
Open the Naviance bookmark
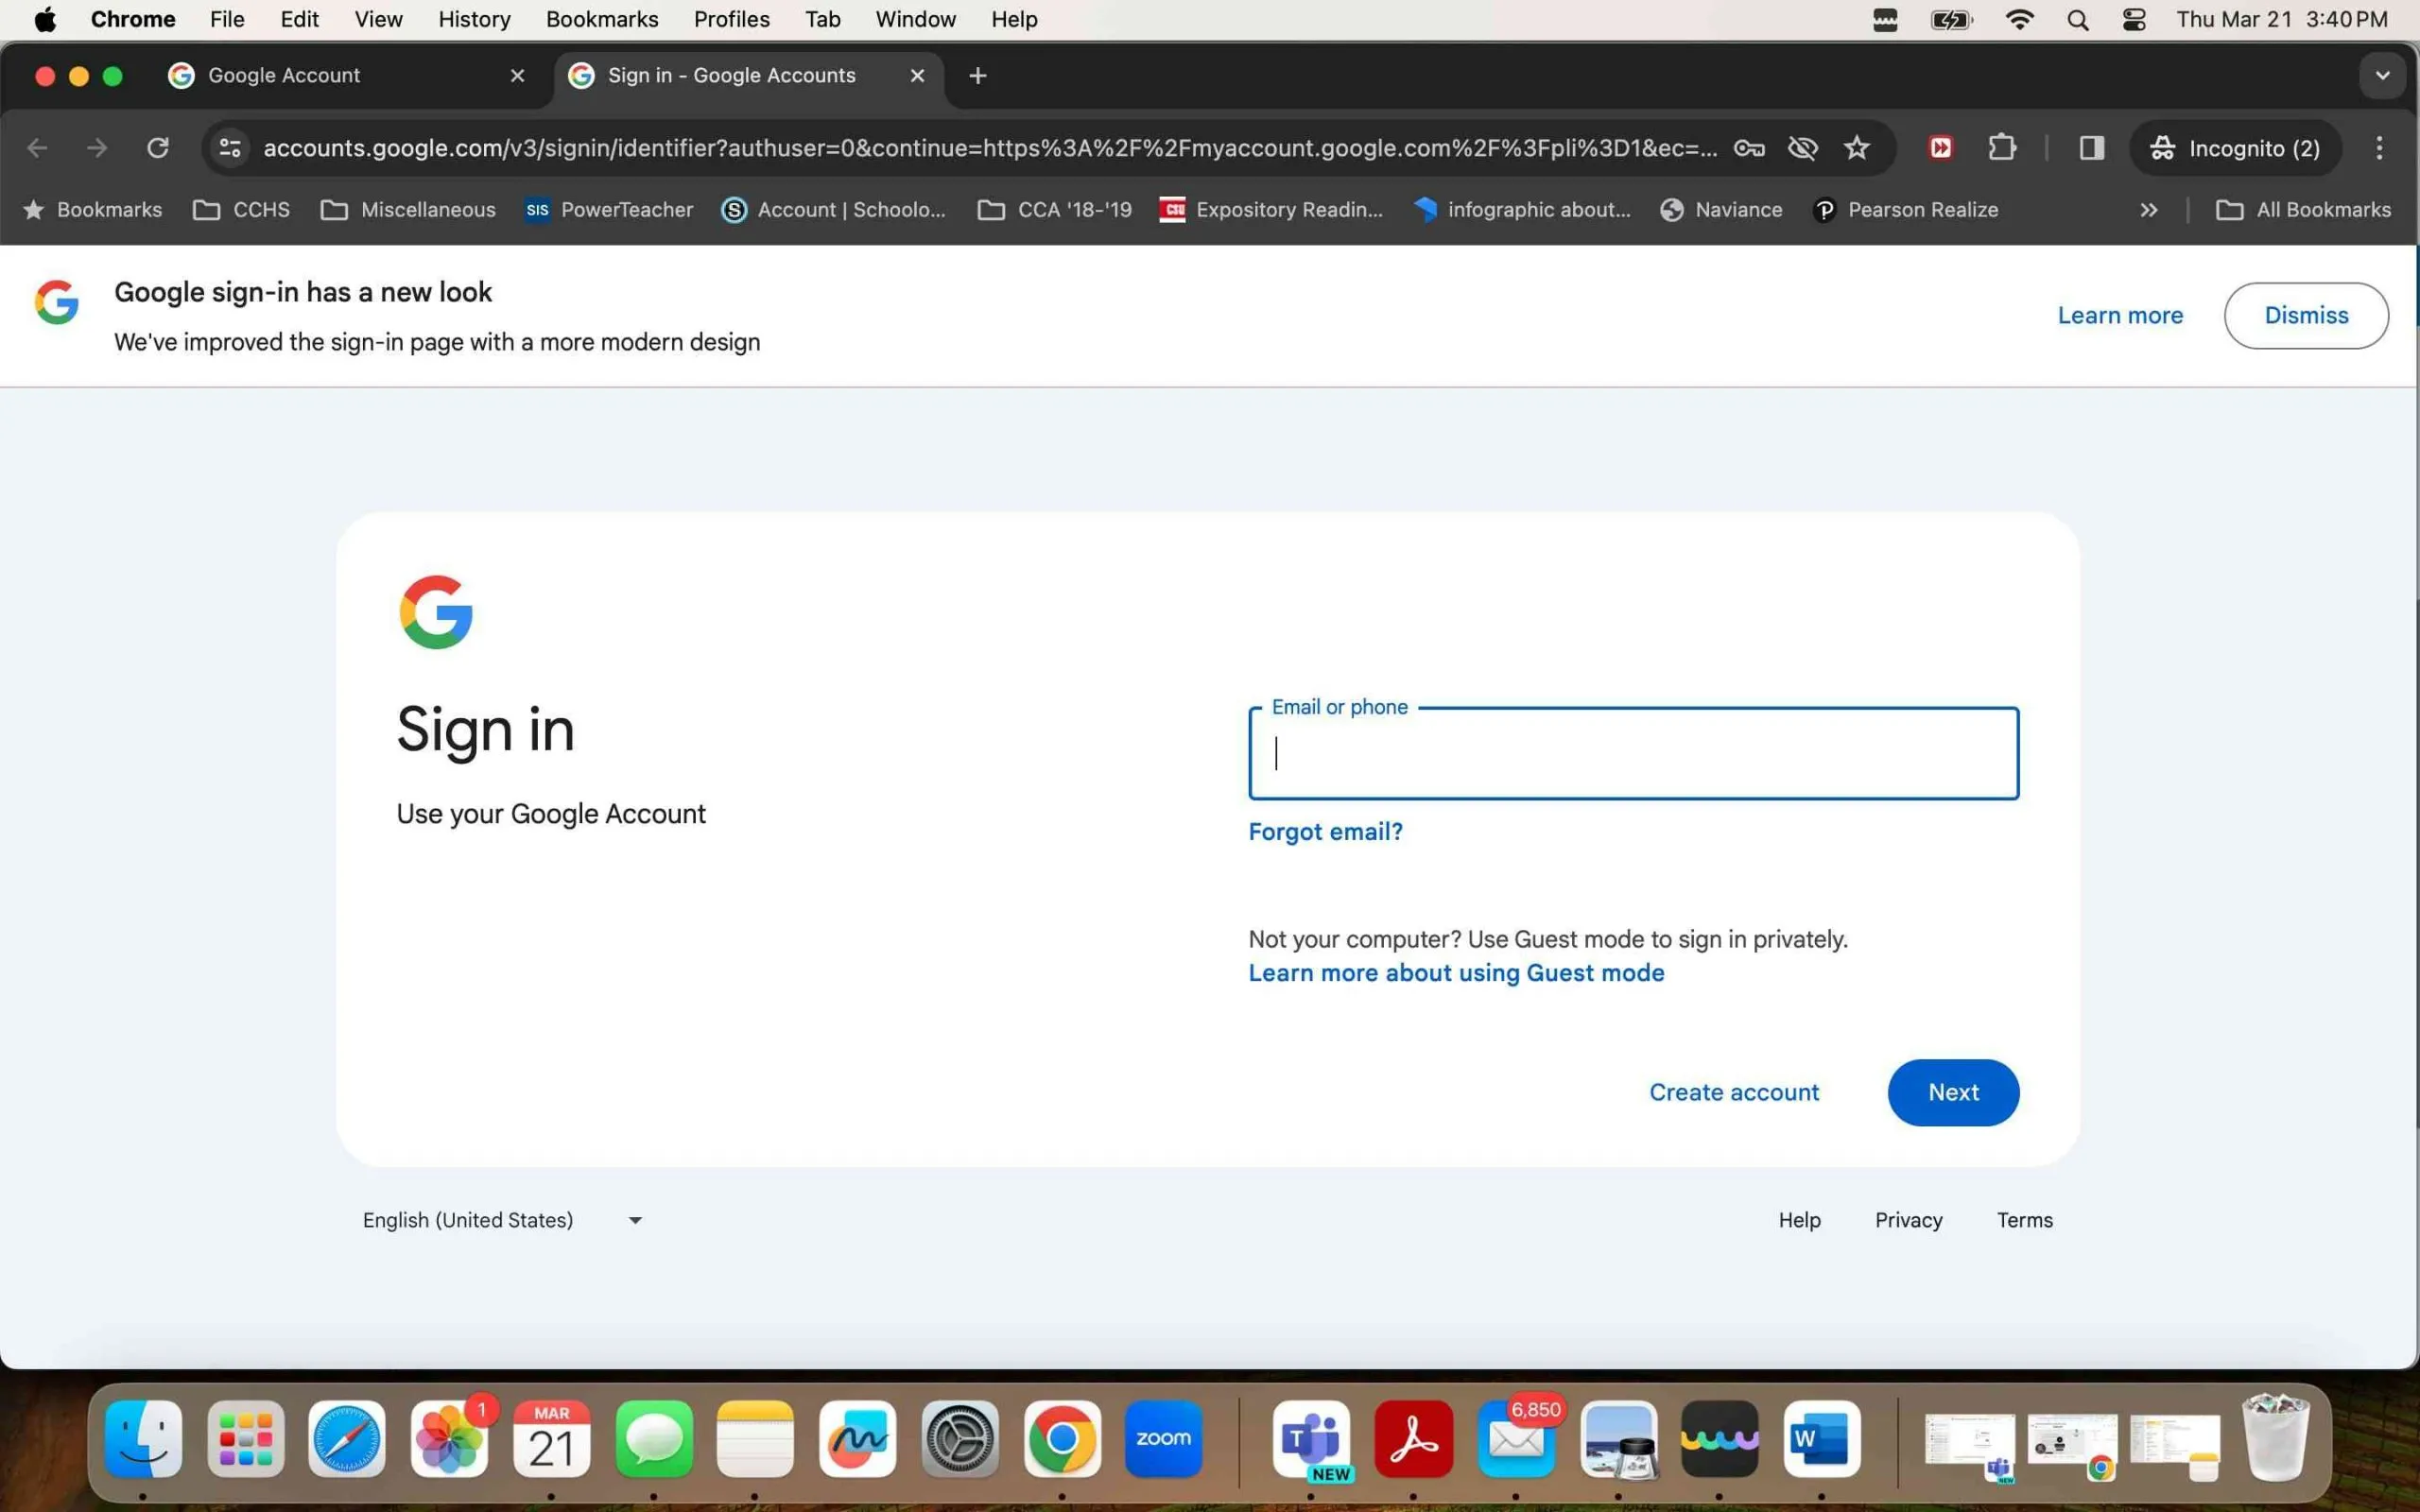(x=1721, y=210)
